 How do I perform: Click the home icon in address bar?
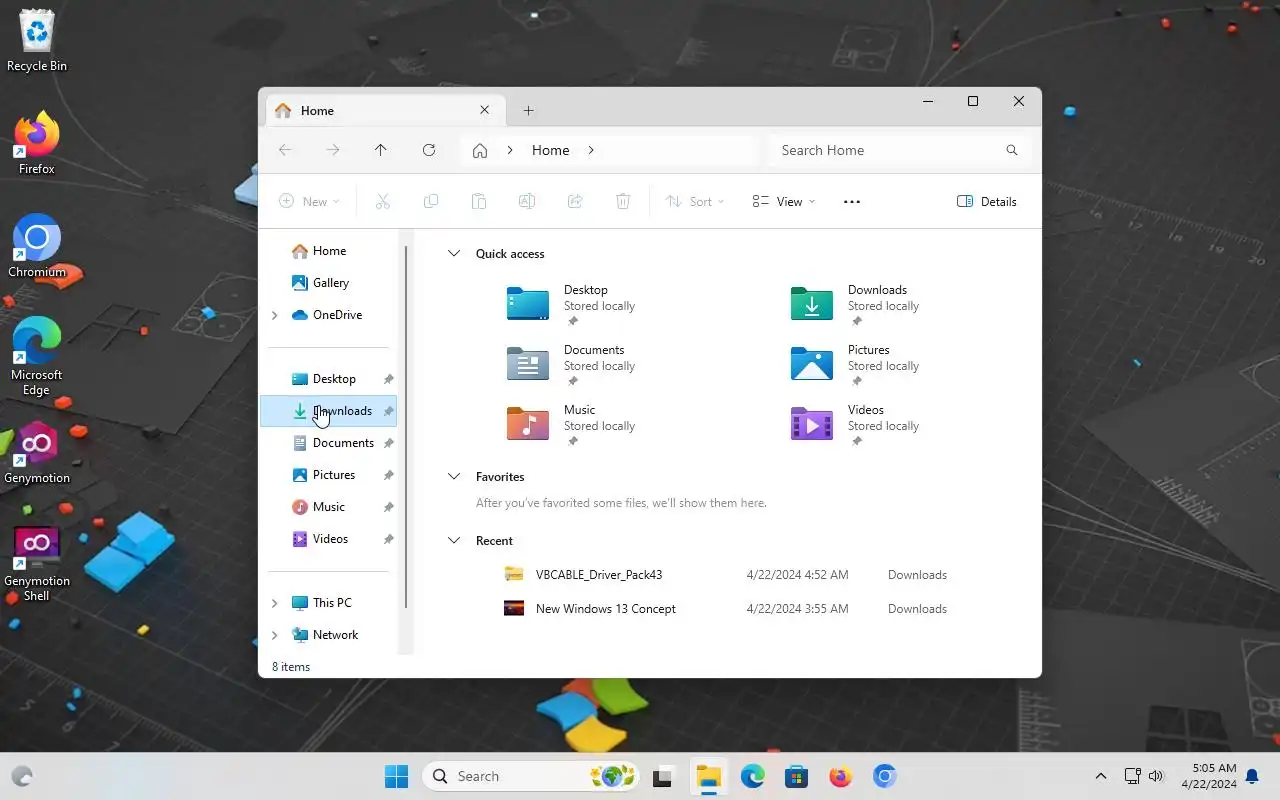pyautogui.click(x=480, y=150)
